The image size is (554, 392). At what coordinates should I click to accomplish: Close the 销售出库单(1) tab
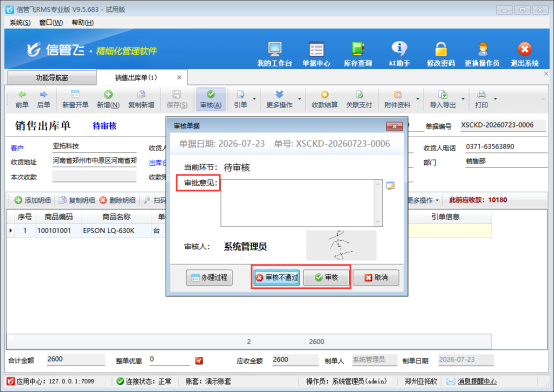pyautogui.click(x=179, y=77)
